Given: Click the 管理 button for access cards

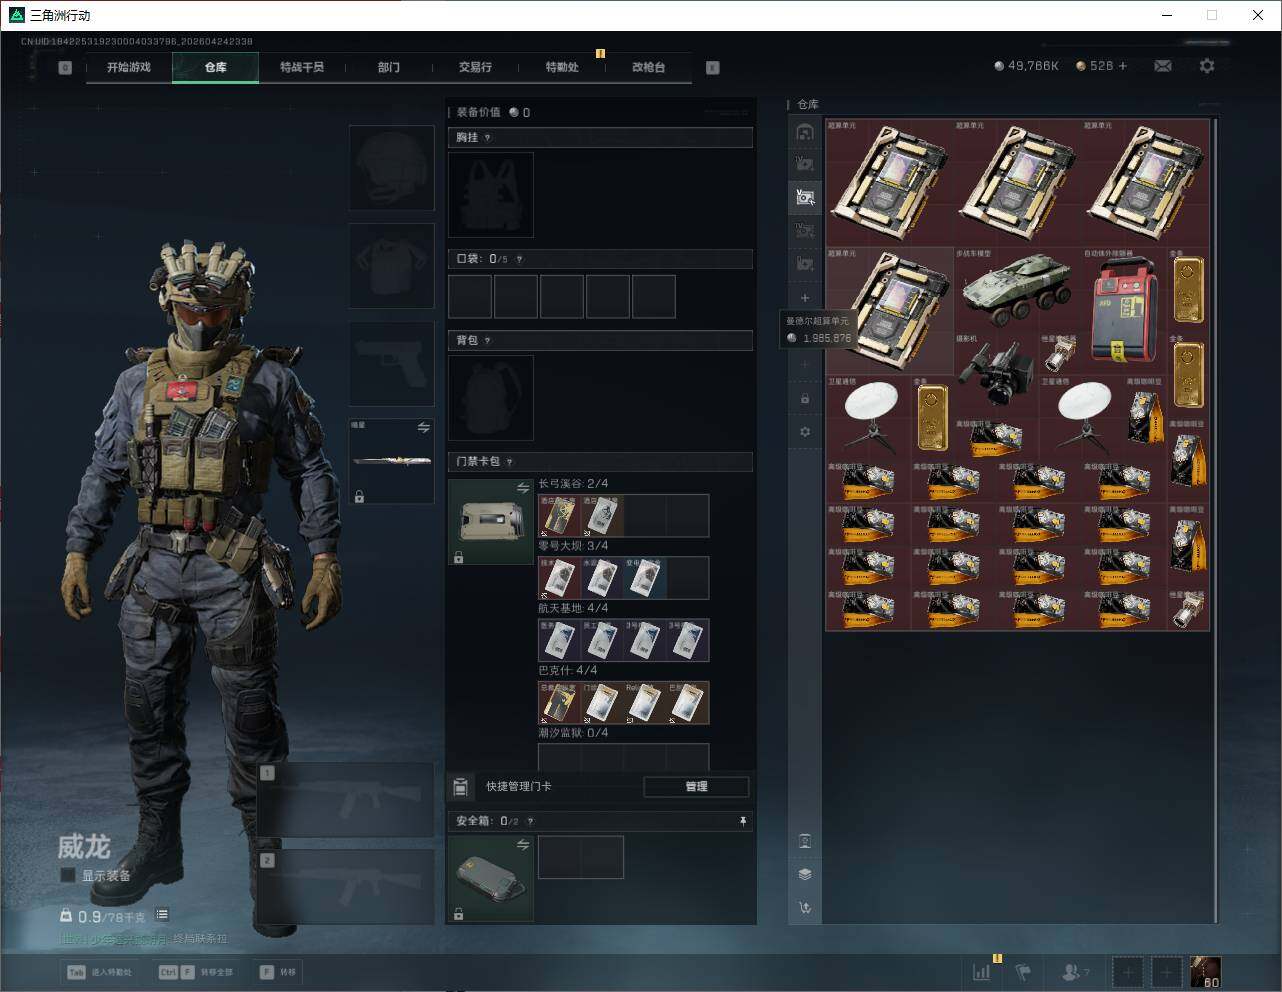Looking at the screenshot, I should point(696,787).
